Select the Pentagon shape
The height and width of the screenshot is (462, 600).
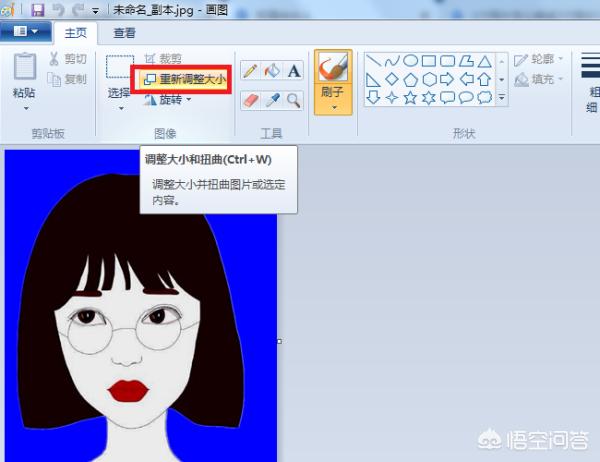[411, 79]
